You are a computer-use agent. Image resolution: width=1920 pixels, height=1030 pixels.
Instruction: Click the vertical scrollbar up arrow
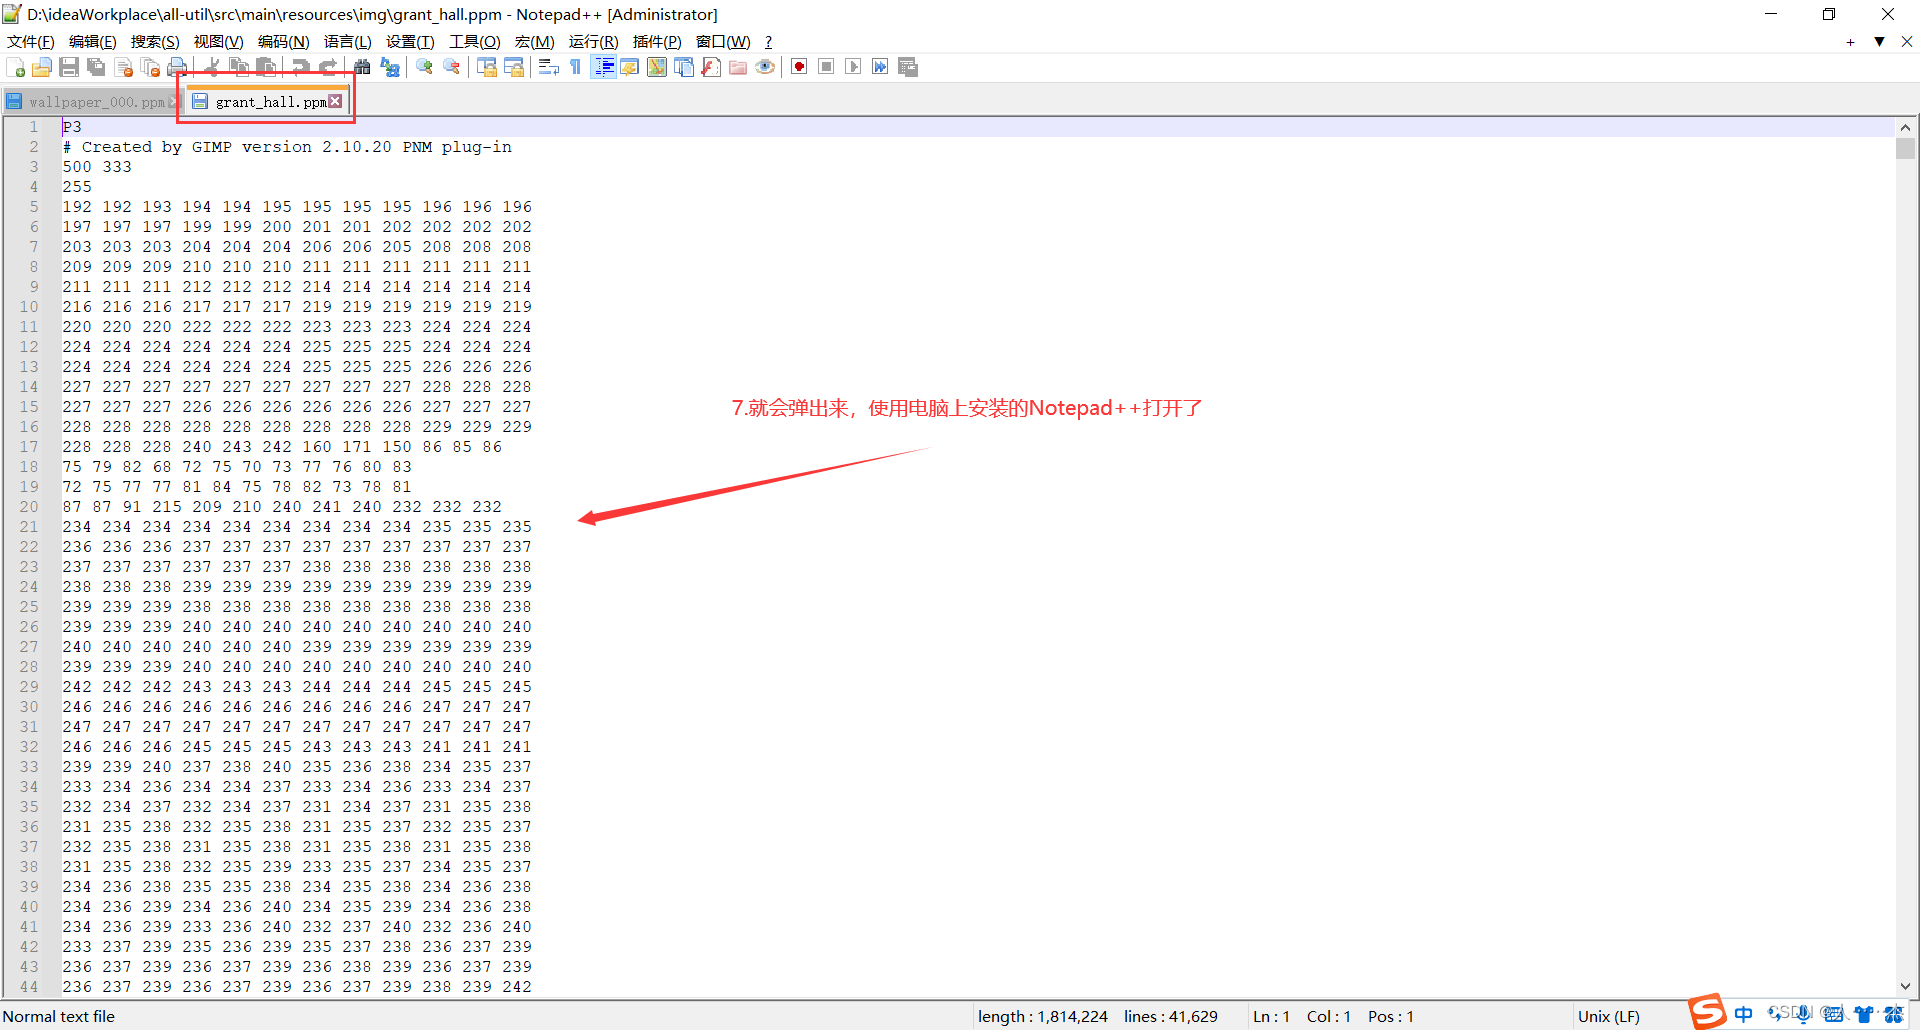1905,127
